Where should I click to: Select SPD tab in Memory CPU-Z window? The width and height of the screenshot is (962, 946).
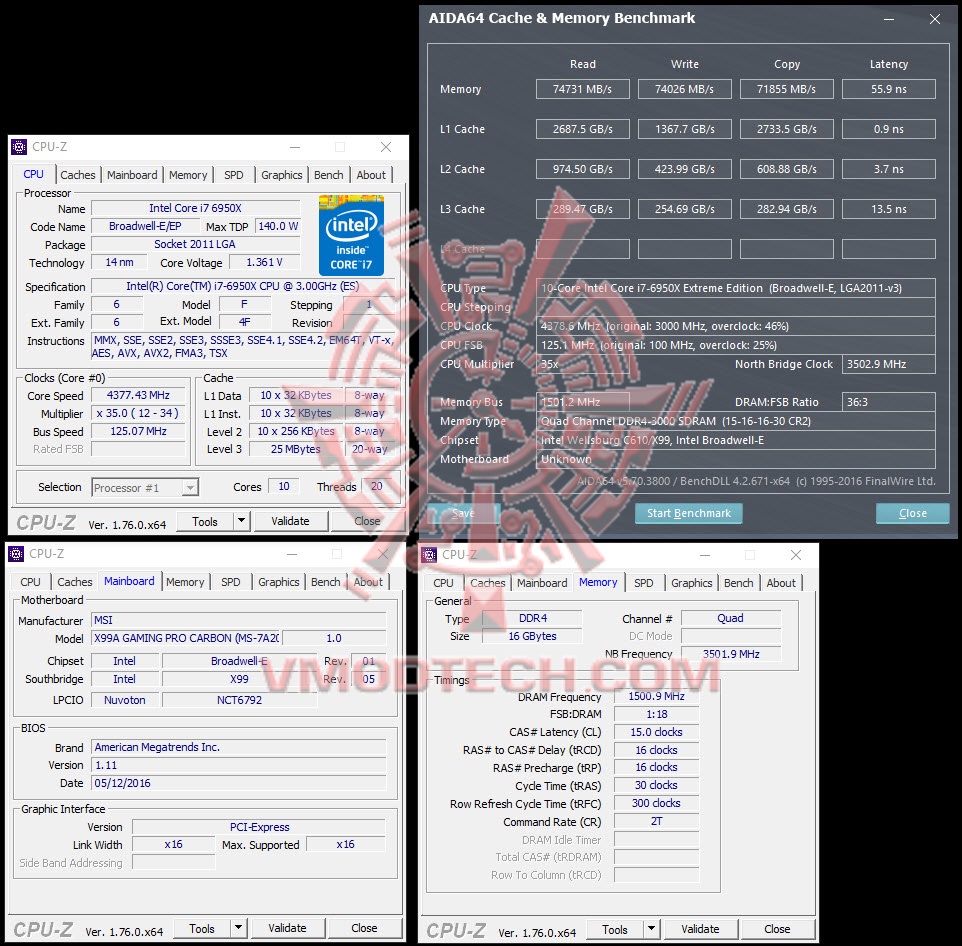[x=644, y=583]
